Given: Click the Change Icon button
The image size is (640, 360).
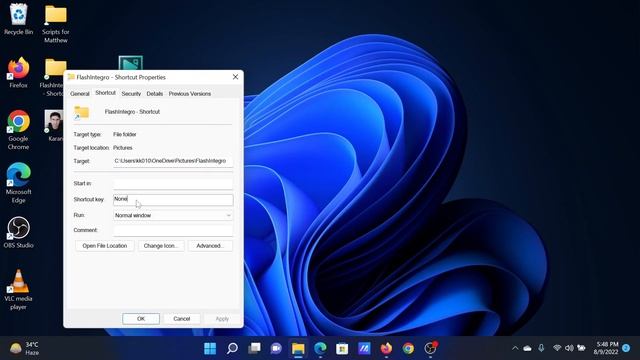Looking at the screenshot, I should [161, 246].
